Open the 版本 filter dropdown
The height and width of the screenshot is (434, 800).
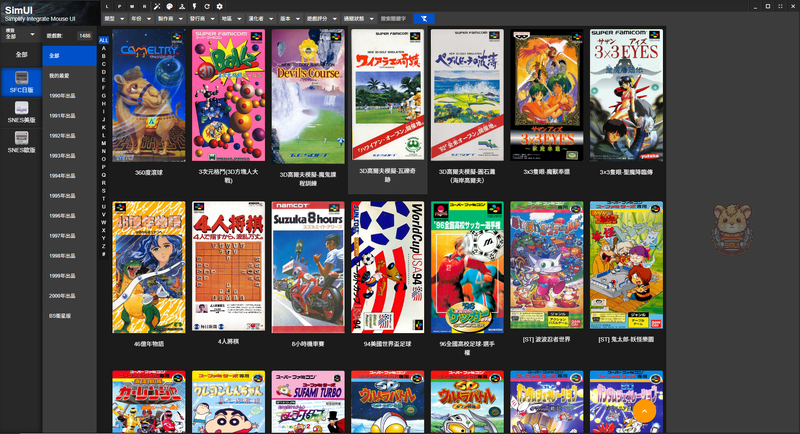coord(290,18)
